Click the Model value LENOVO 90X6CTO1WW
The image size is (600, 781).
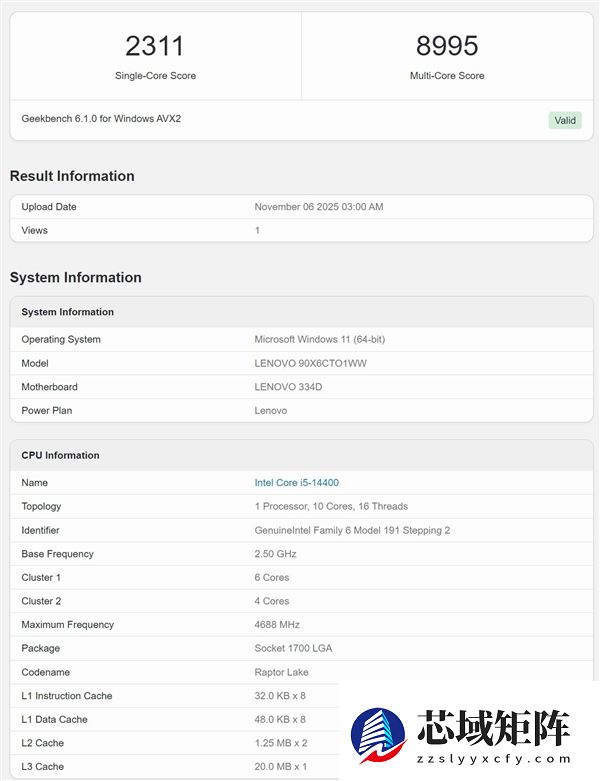pyautogui.click(x=310, y=363)
